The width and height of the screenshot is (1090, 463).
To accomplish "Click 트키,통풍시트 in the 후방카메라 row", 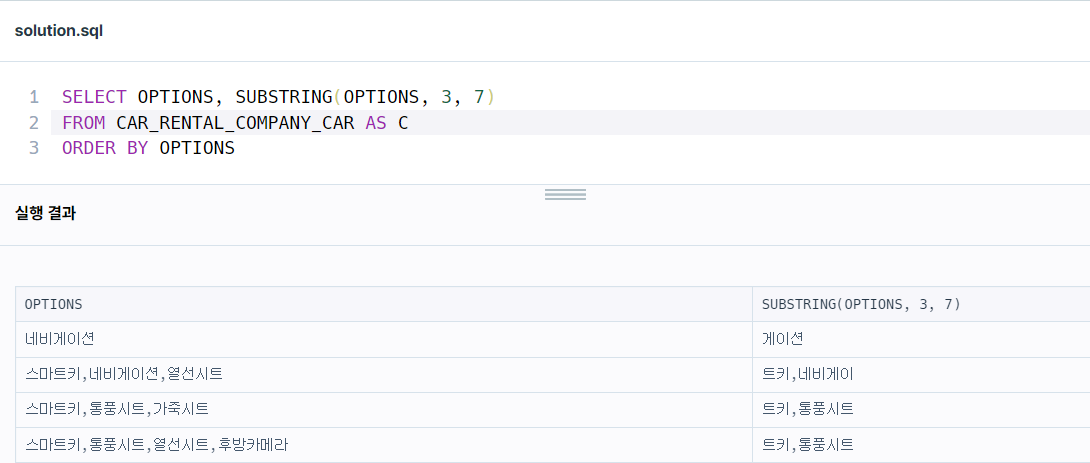I will tap(921, 445).
